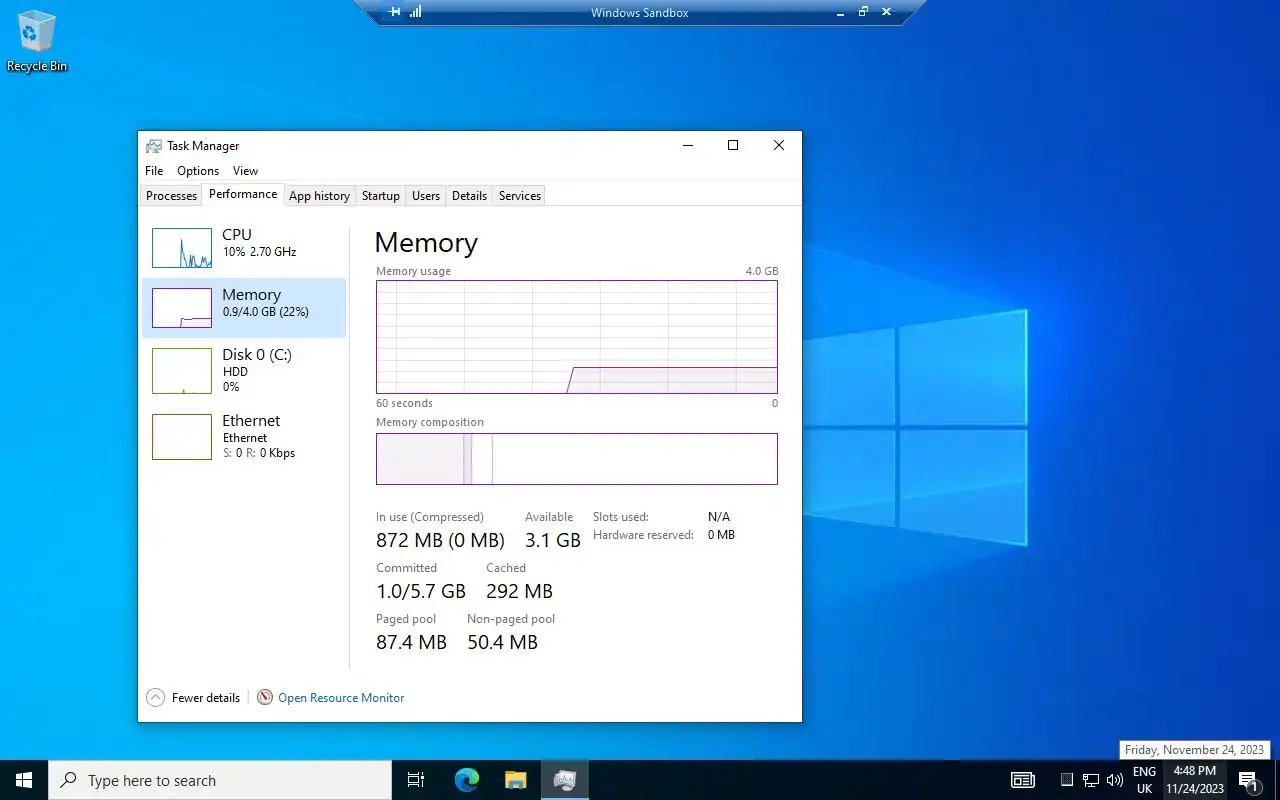Click the volume speaker tray icon
Viewport: 1280px width, 800px height.
[x=1115, y=780]
